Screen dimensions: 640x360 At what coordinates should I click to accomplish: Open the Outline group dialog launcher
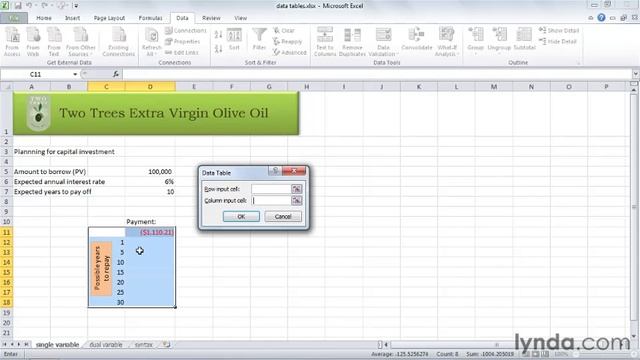tap(578, 63)
